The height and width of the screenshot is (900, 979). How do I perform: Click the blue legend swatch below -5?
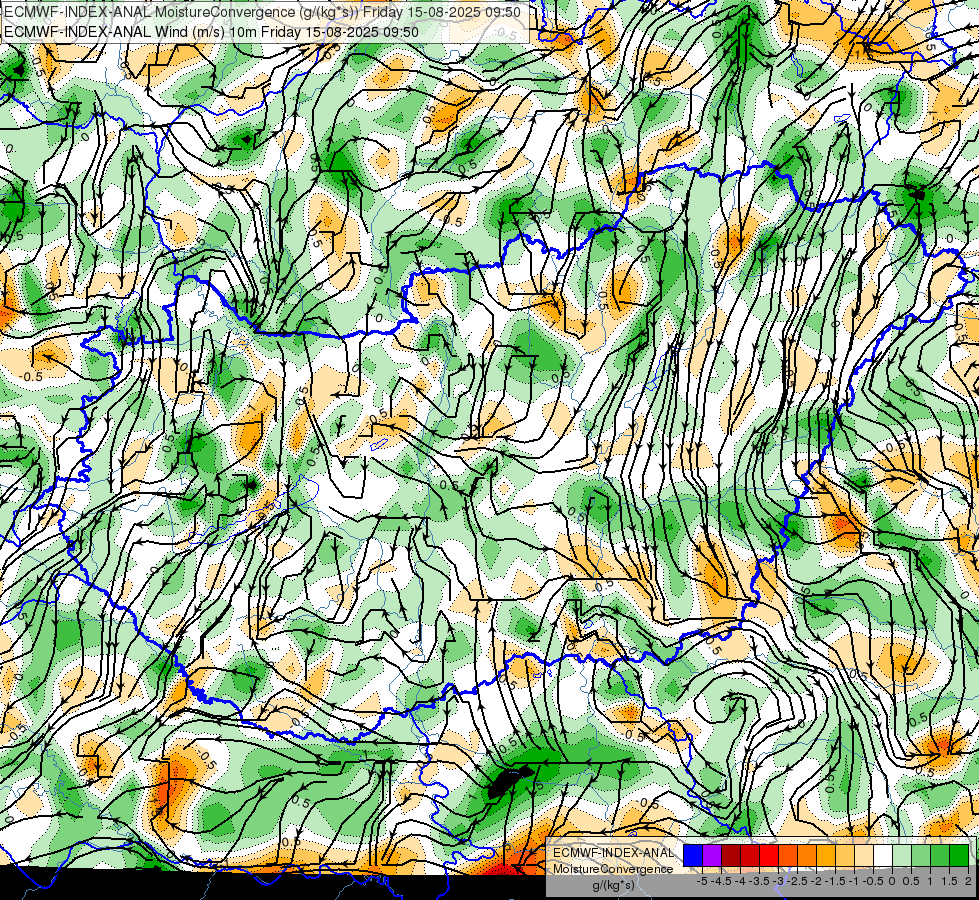pos(693,855)
